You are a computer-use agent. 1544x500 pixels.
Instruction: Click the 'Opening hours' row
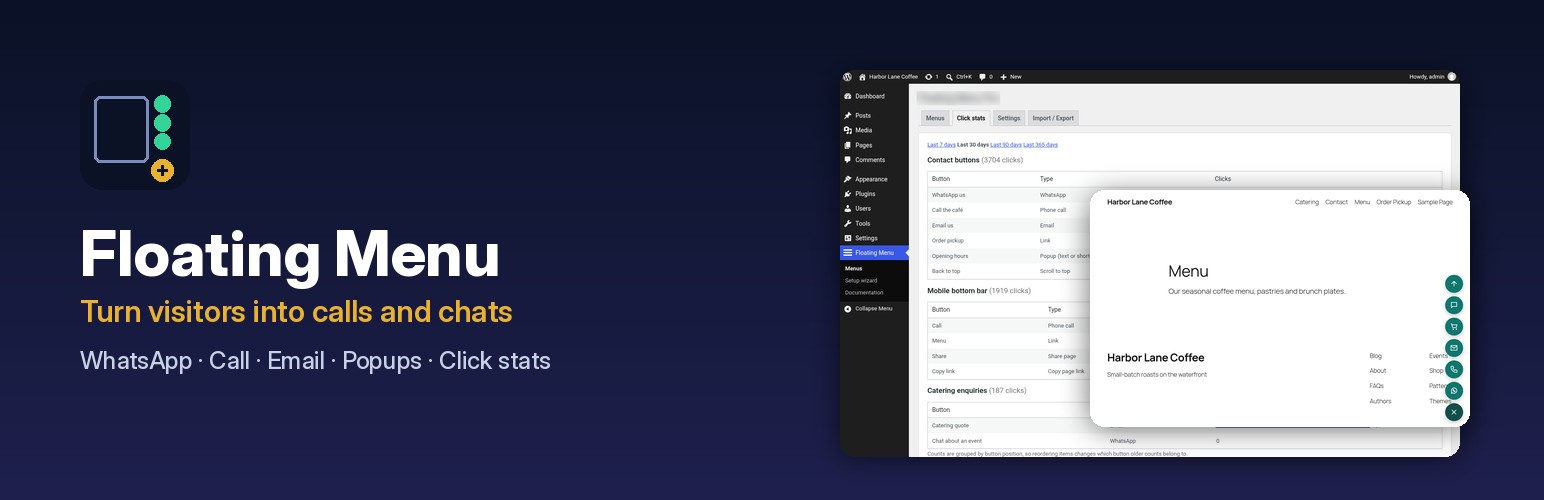click(x=1009, y=256)
